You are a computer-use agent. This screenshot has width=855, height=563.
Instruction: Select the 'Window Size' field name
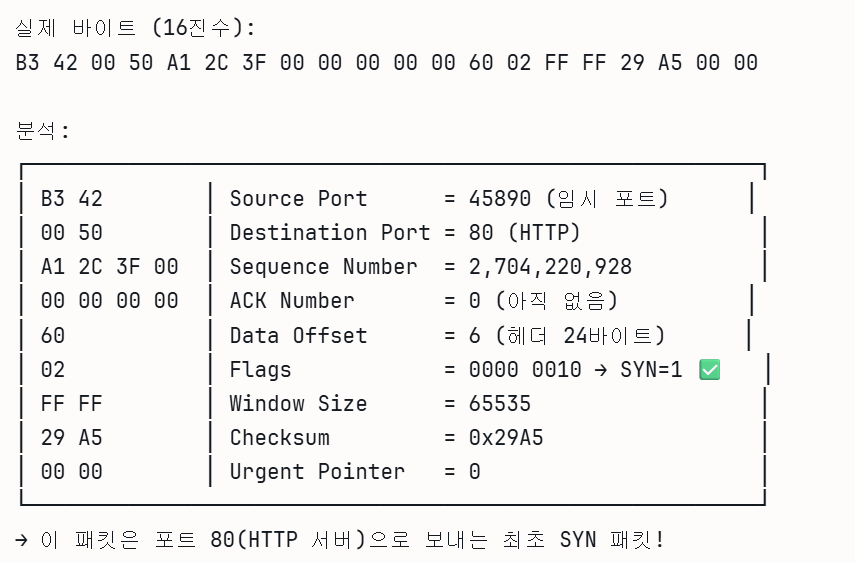coord(298,404)
